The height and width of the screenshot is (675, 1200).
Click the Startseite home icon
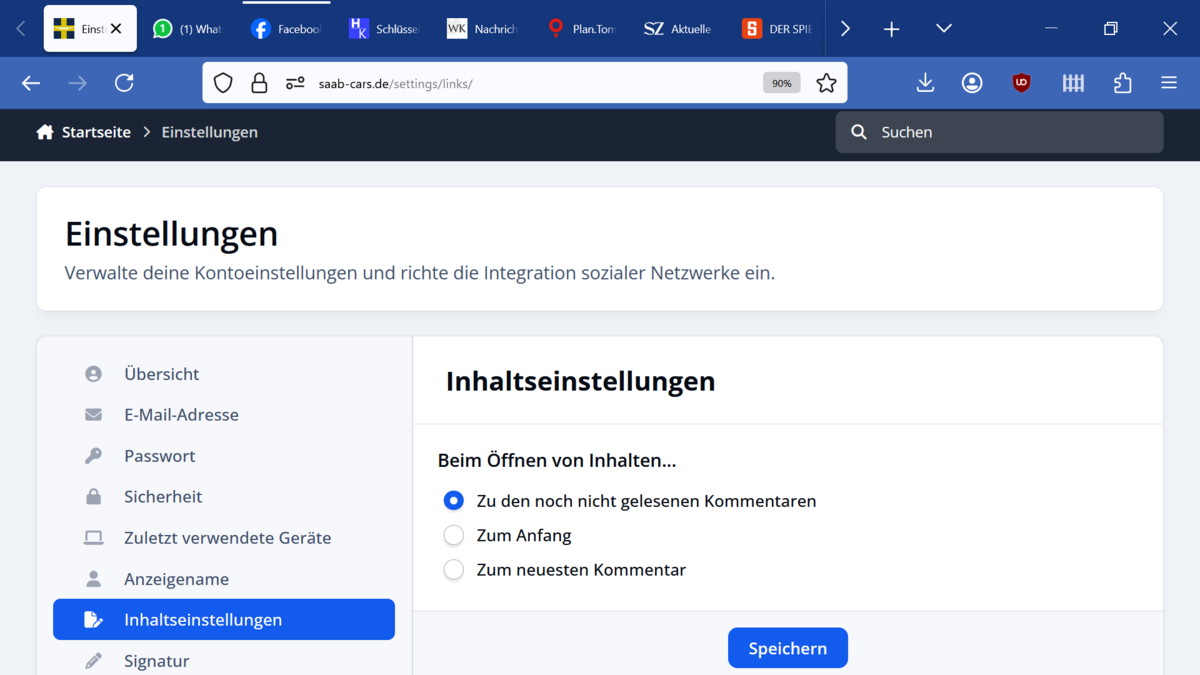(45, 132)
